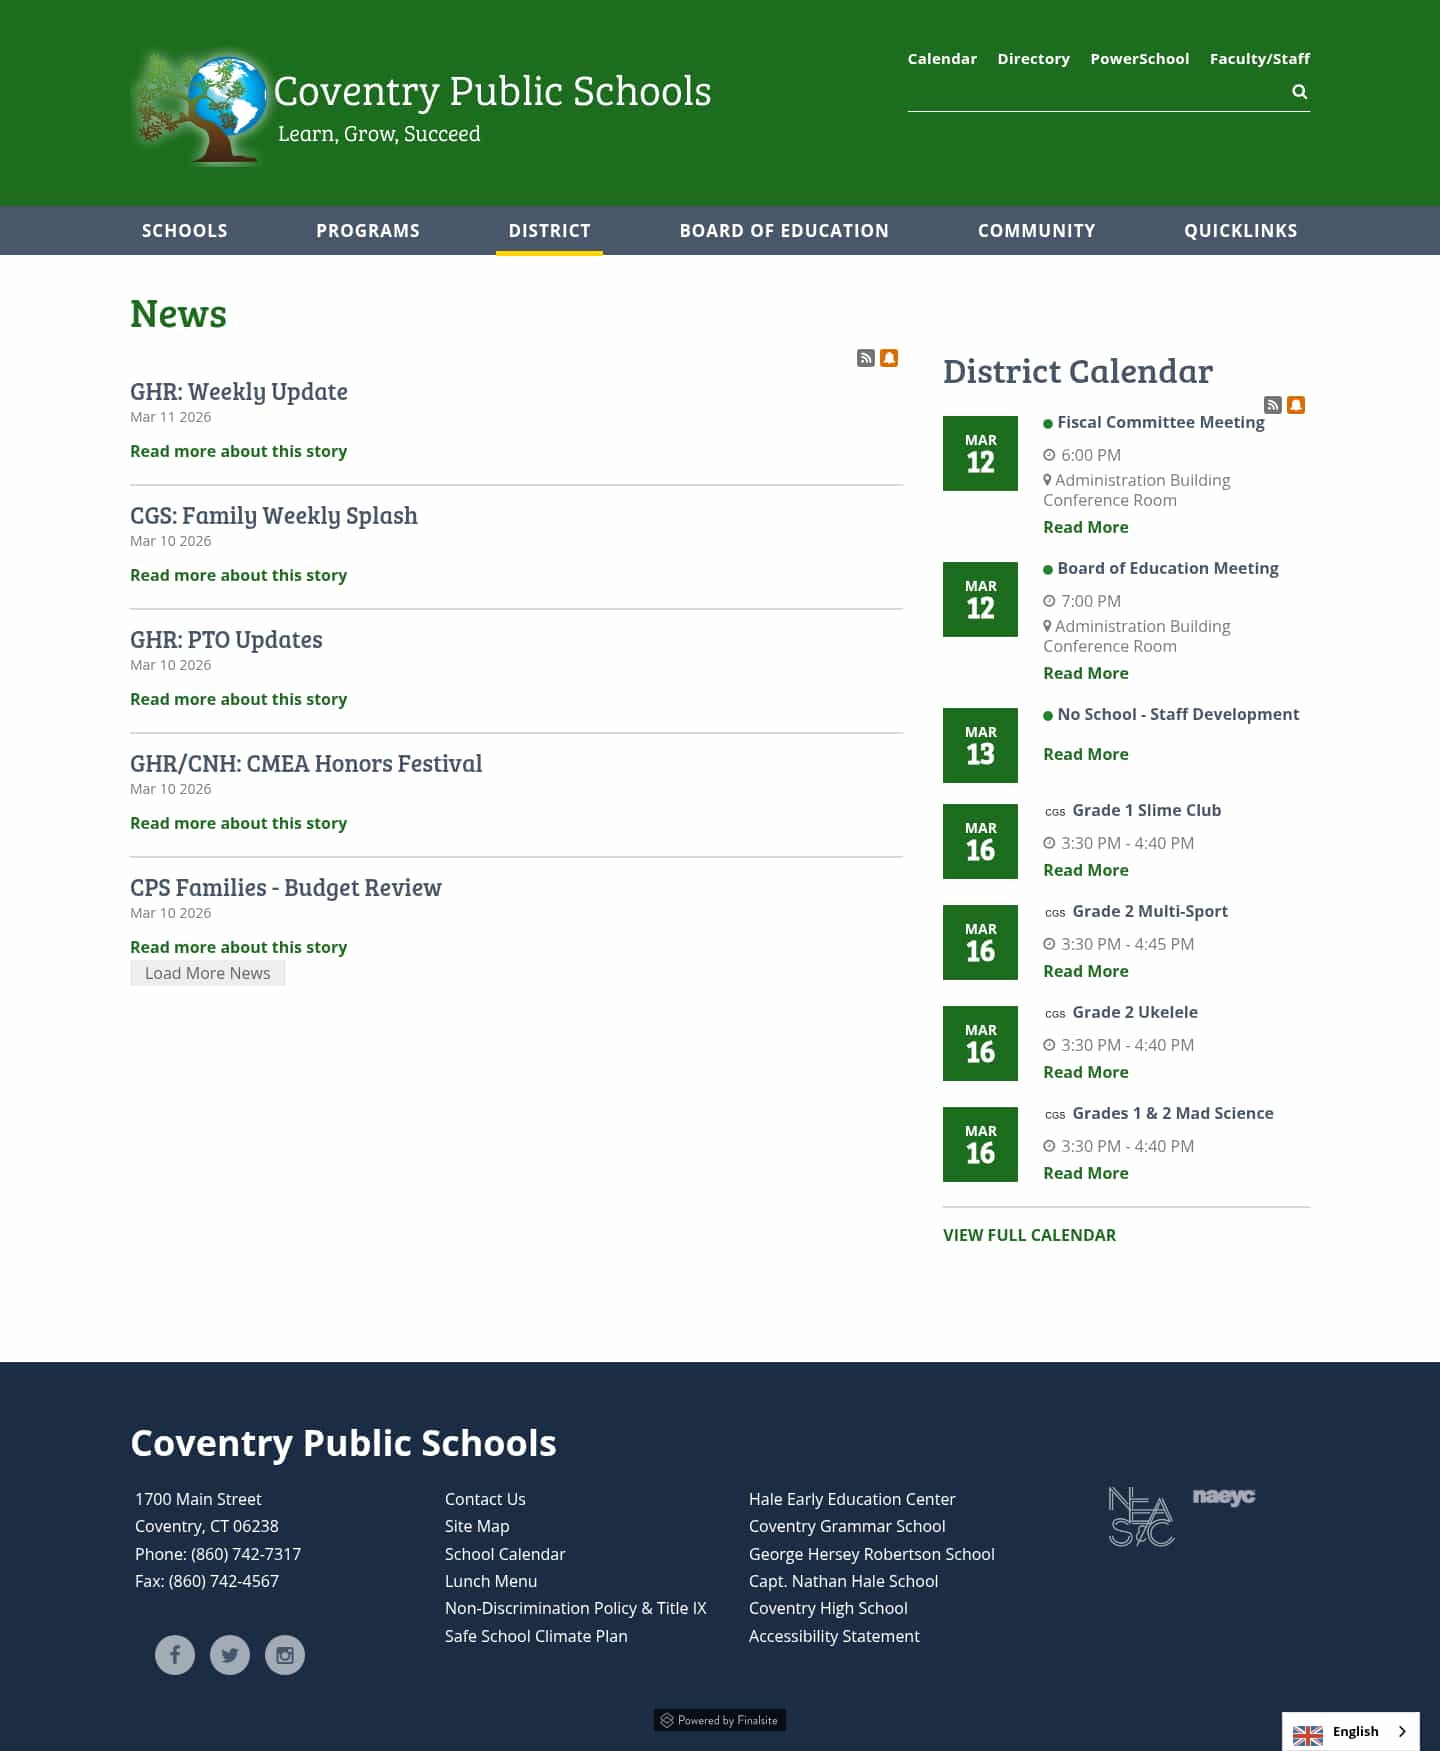
Task: Open the Community menu
Action: click(x=1037, y=231)
